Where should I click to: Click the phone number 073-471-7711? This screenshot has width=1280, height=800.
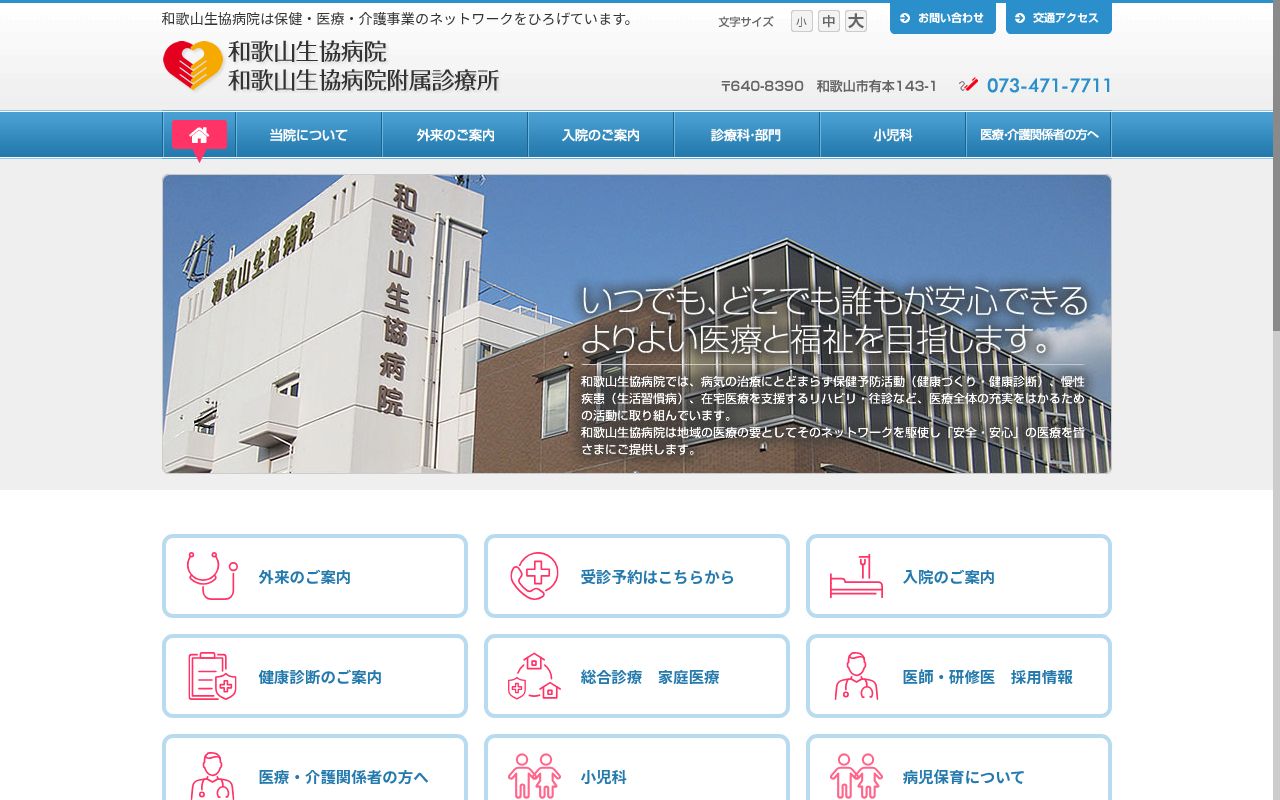click(x=1049, y=86)
